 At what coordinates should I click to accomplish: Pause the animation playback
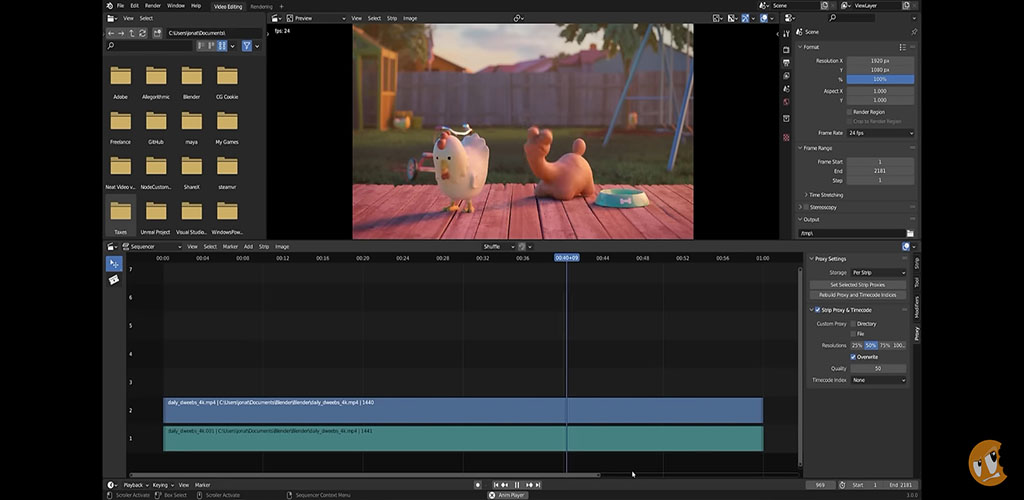pyautogui.click(x=517, y=485)
